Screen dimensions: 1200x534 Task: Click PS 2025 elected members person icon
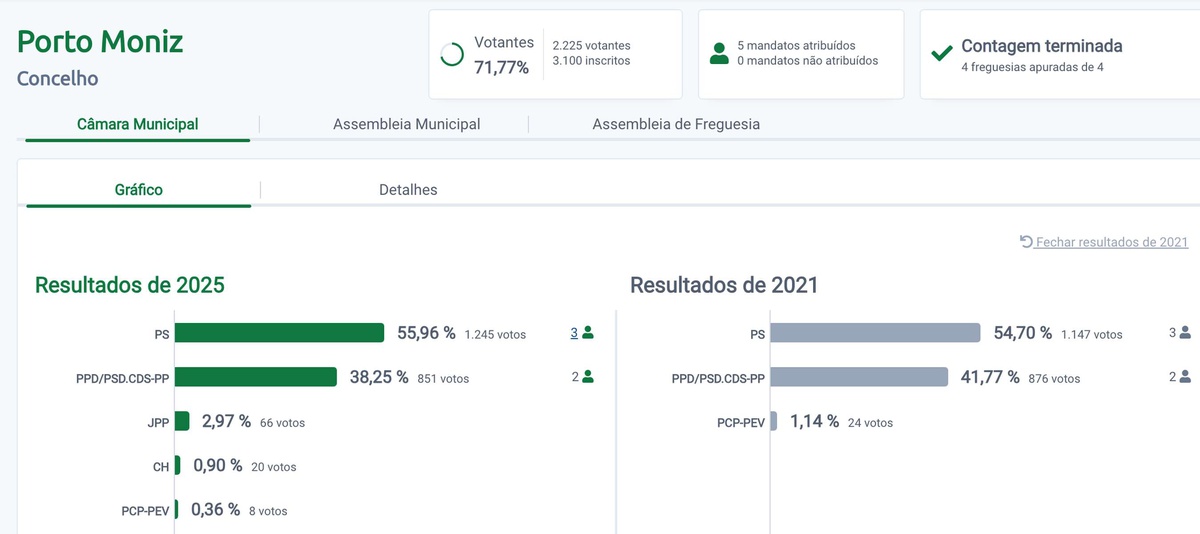pos(588,333)
